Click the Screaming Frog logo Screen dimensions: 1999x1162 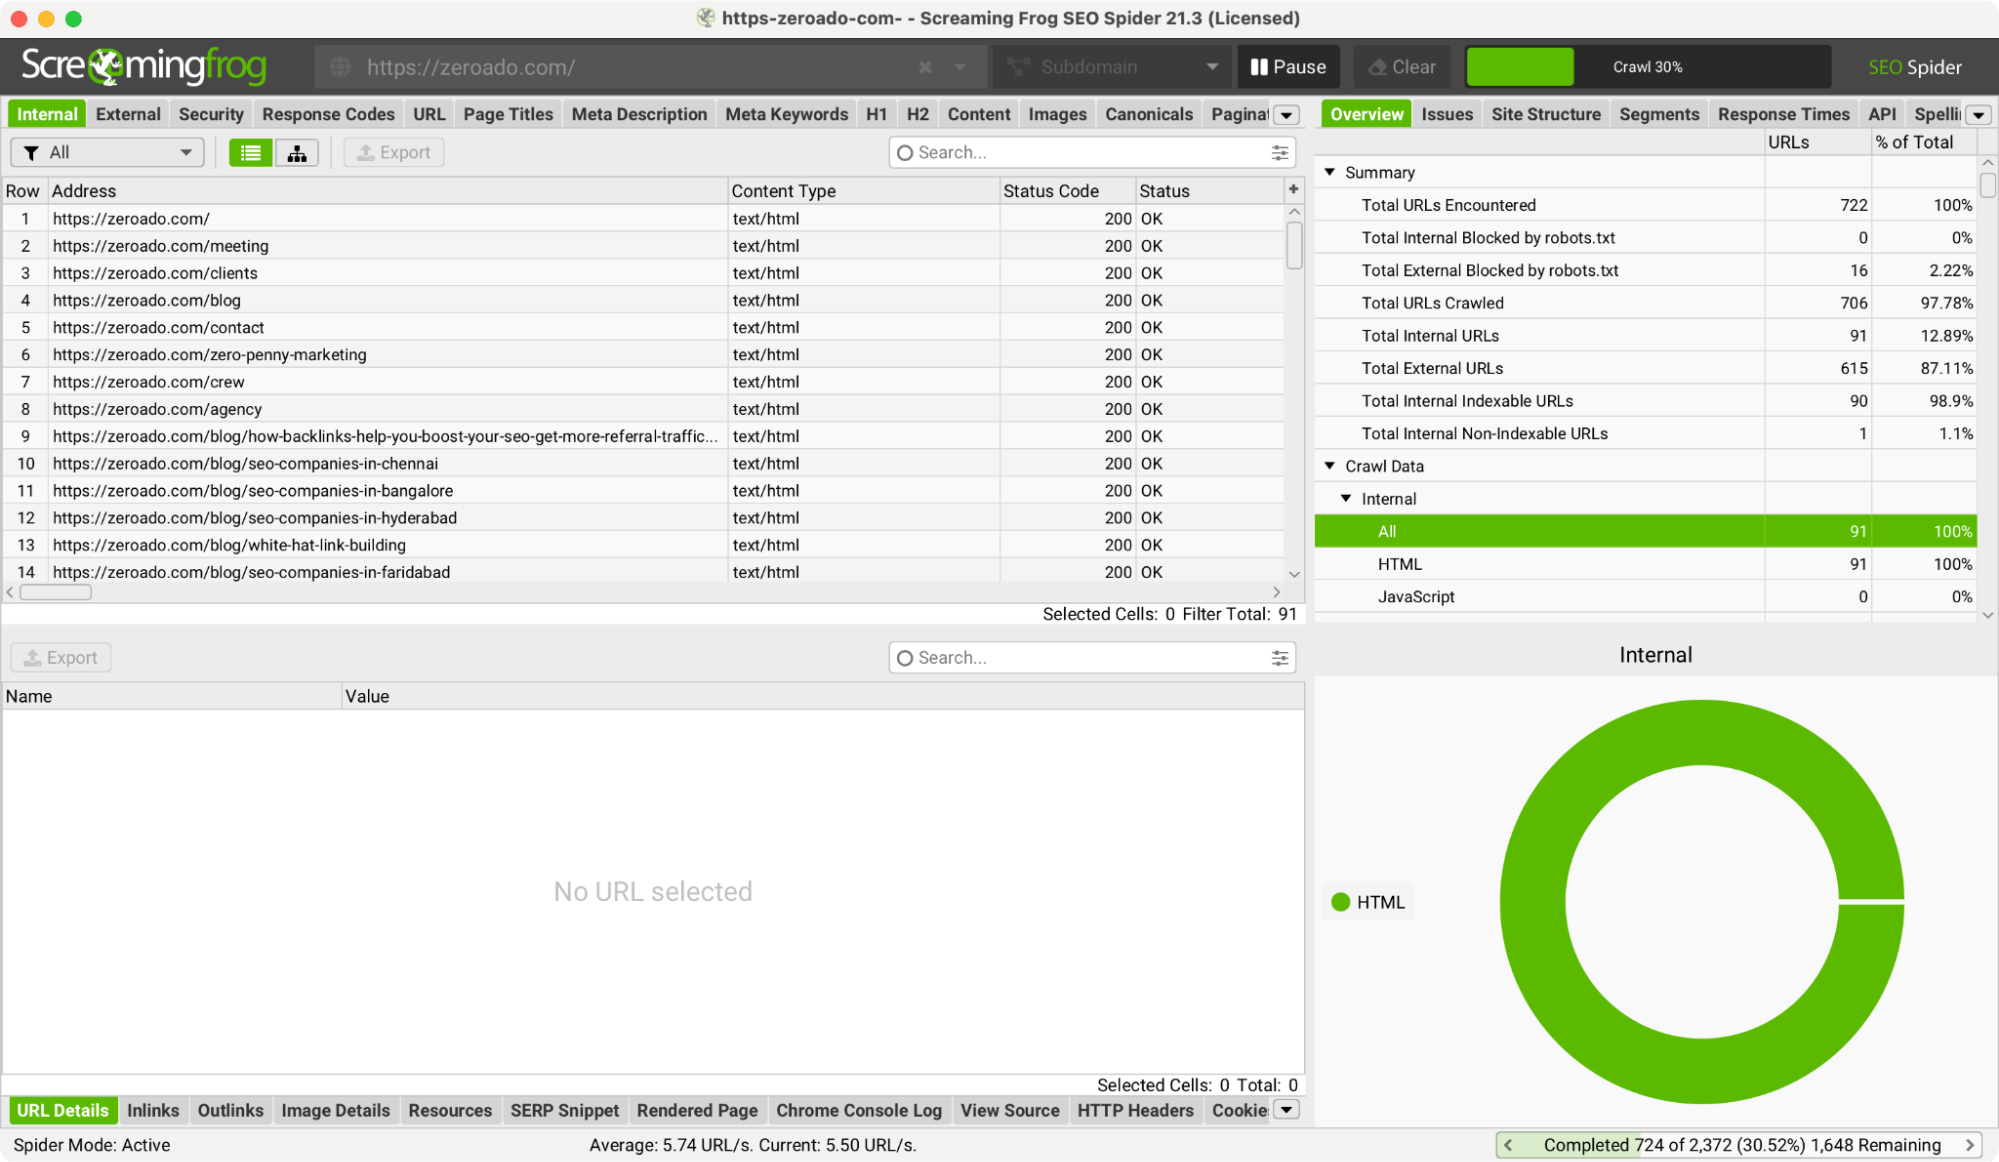144,66
